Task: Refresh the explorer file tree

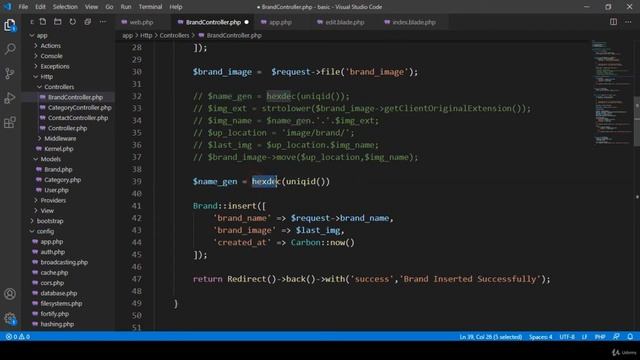Action: point(73,22)
